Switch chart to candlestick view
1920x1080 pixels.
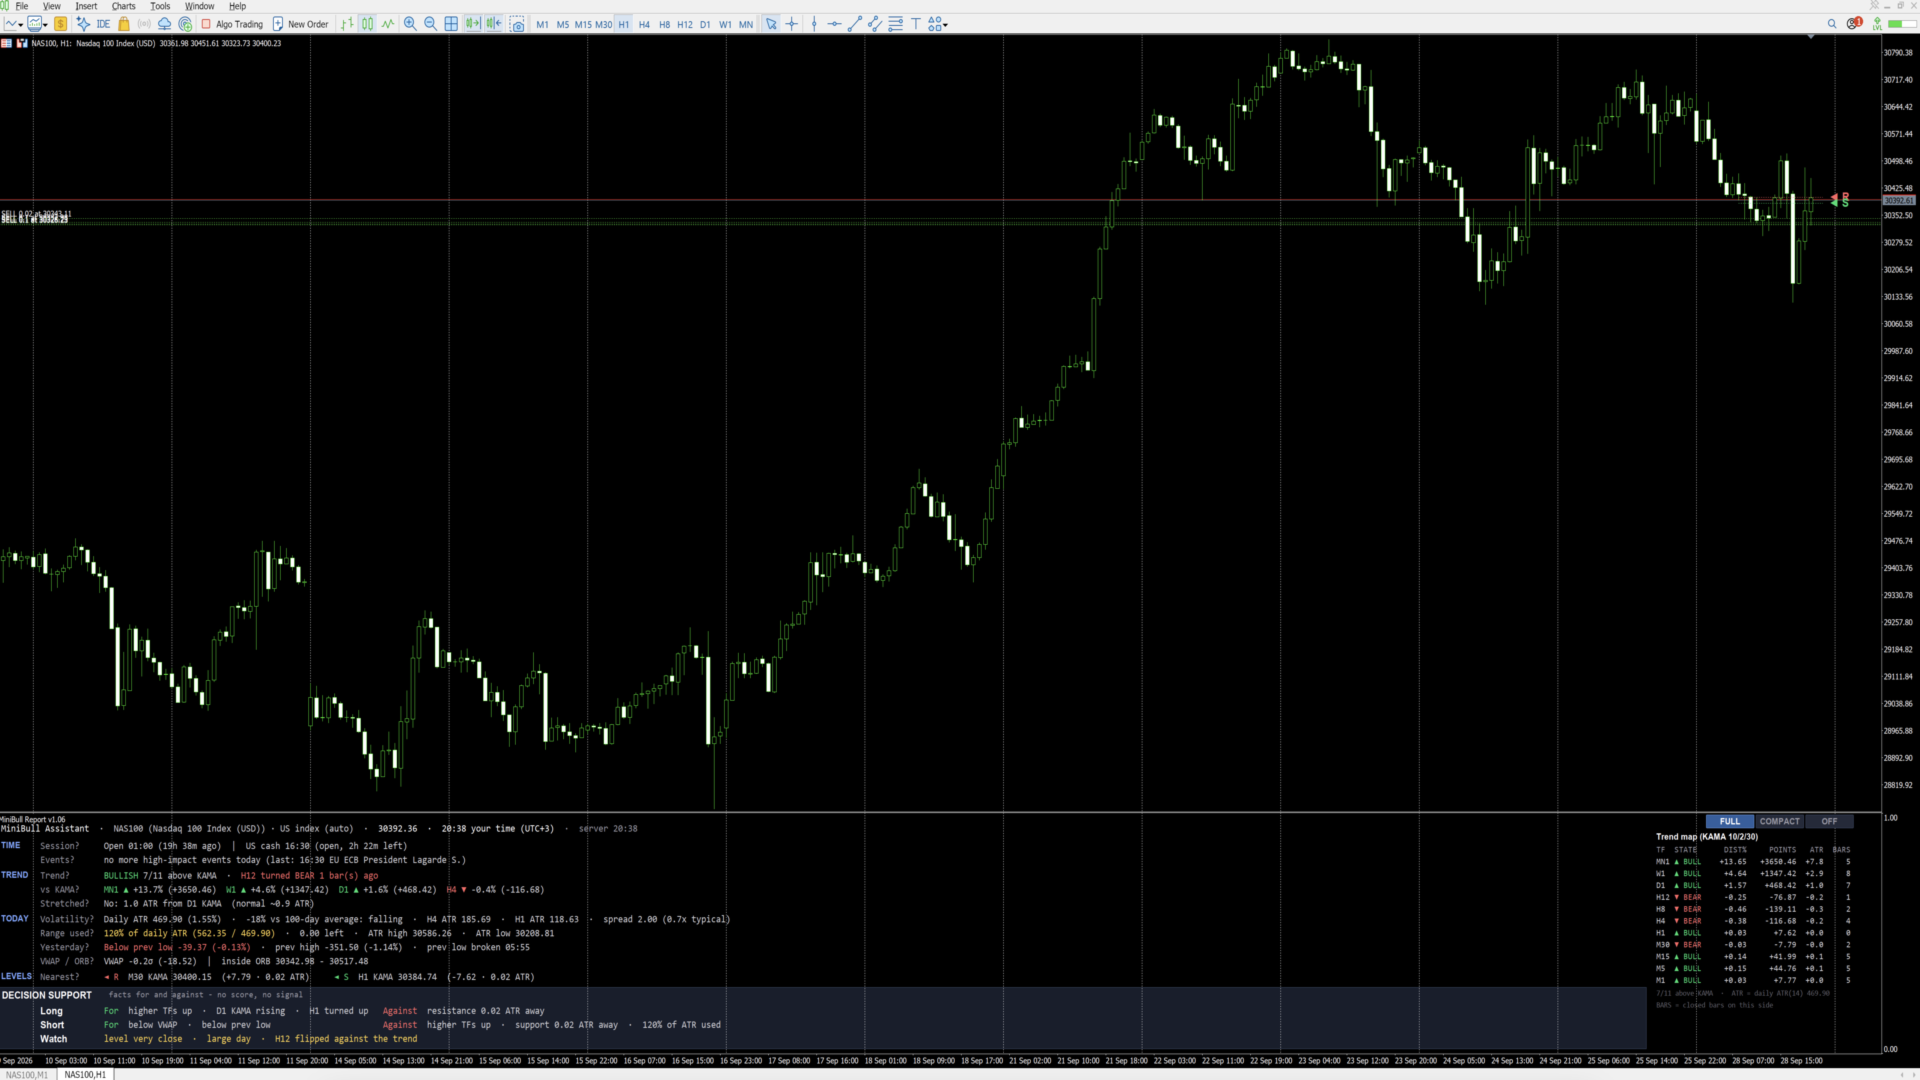(367, 24)
